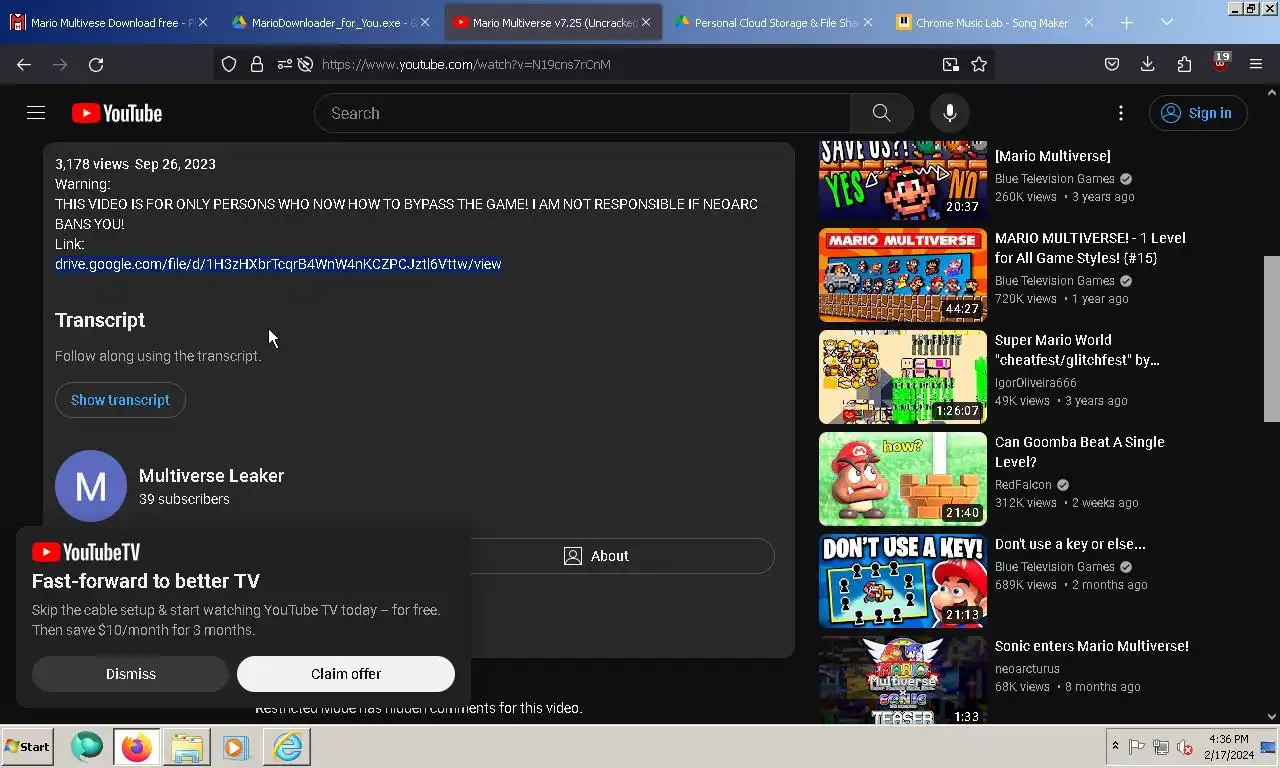Click the YouTube search magnifier button
This screenshot has height=768, width=1280.
coord(881,113)
